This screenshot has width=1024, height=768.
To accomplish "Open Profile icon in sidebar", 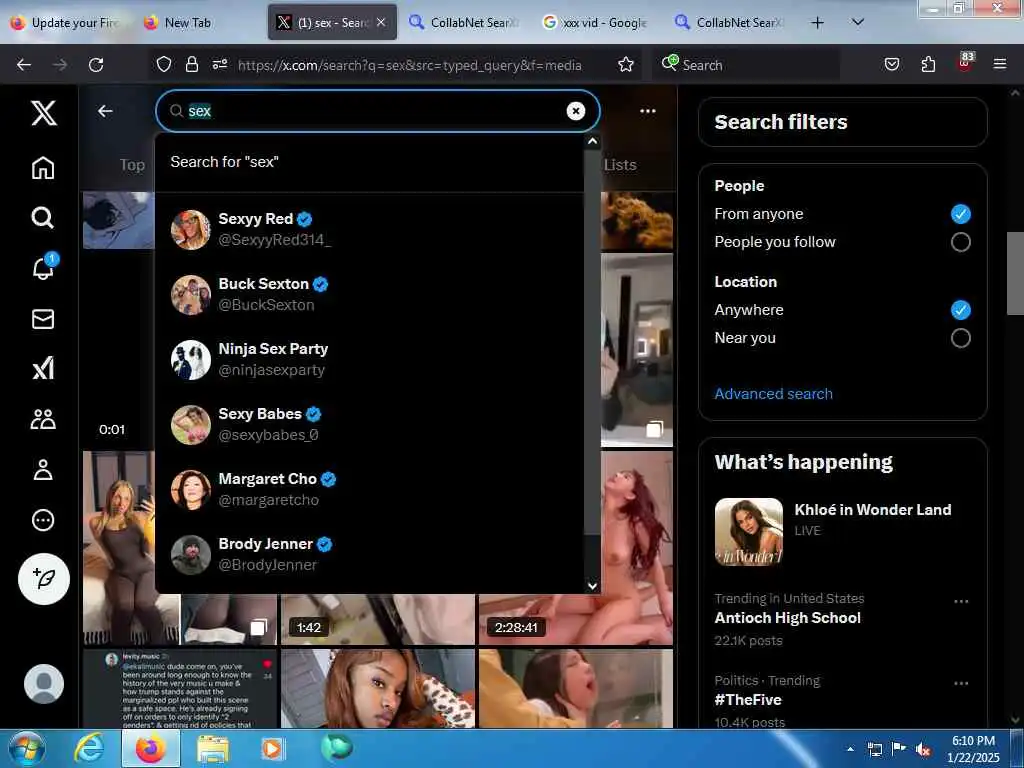I will (x=43, y=470).
